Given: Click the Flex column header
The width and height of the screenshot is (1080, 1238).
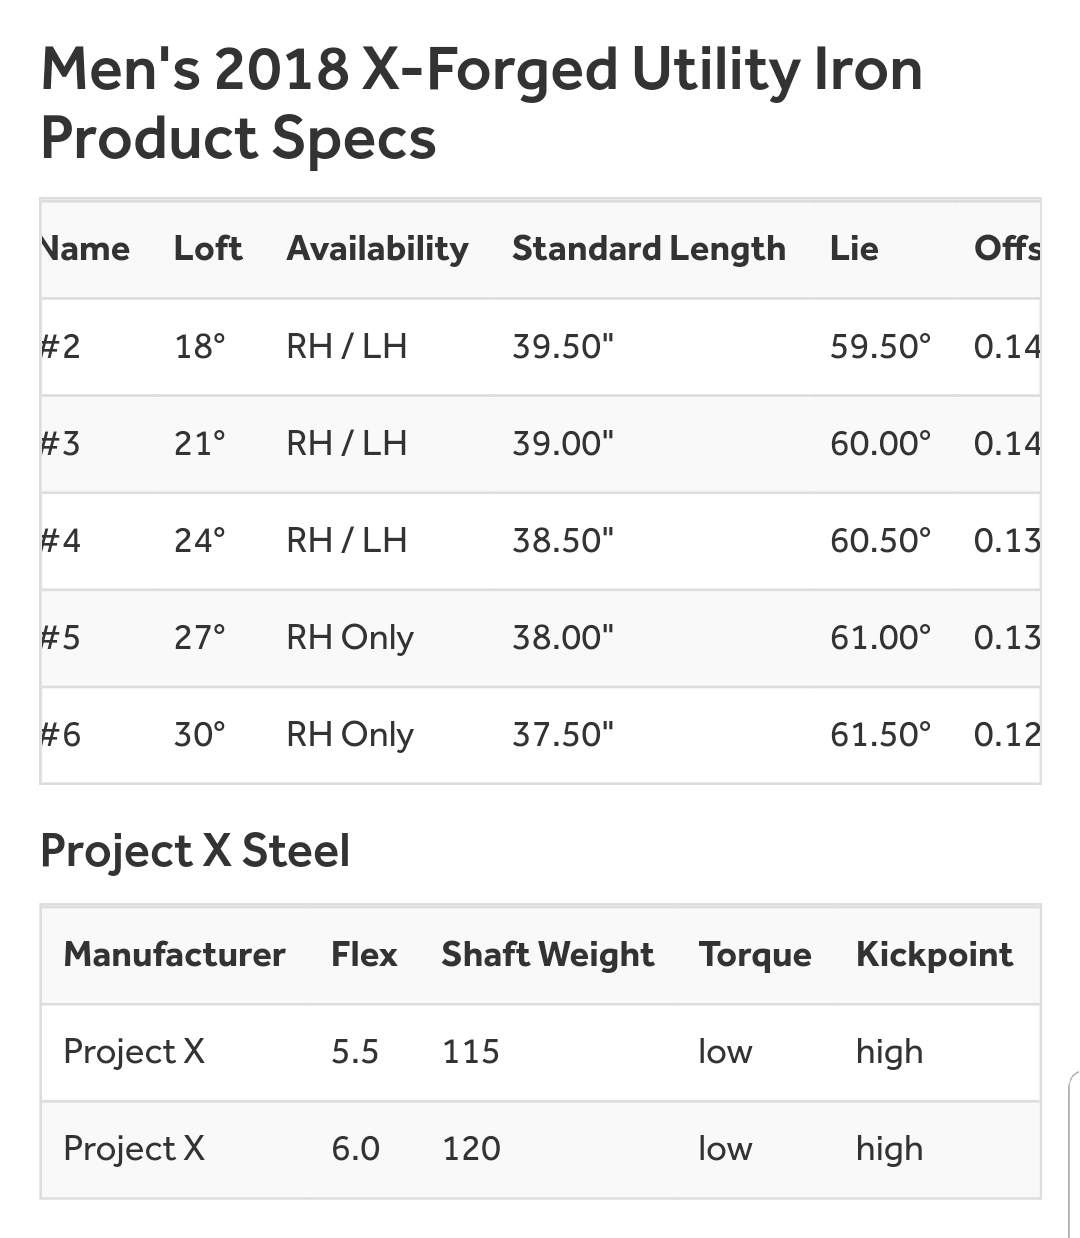Looking at the screenshot, I should (x=364, y=954).
